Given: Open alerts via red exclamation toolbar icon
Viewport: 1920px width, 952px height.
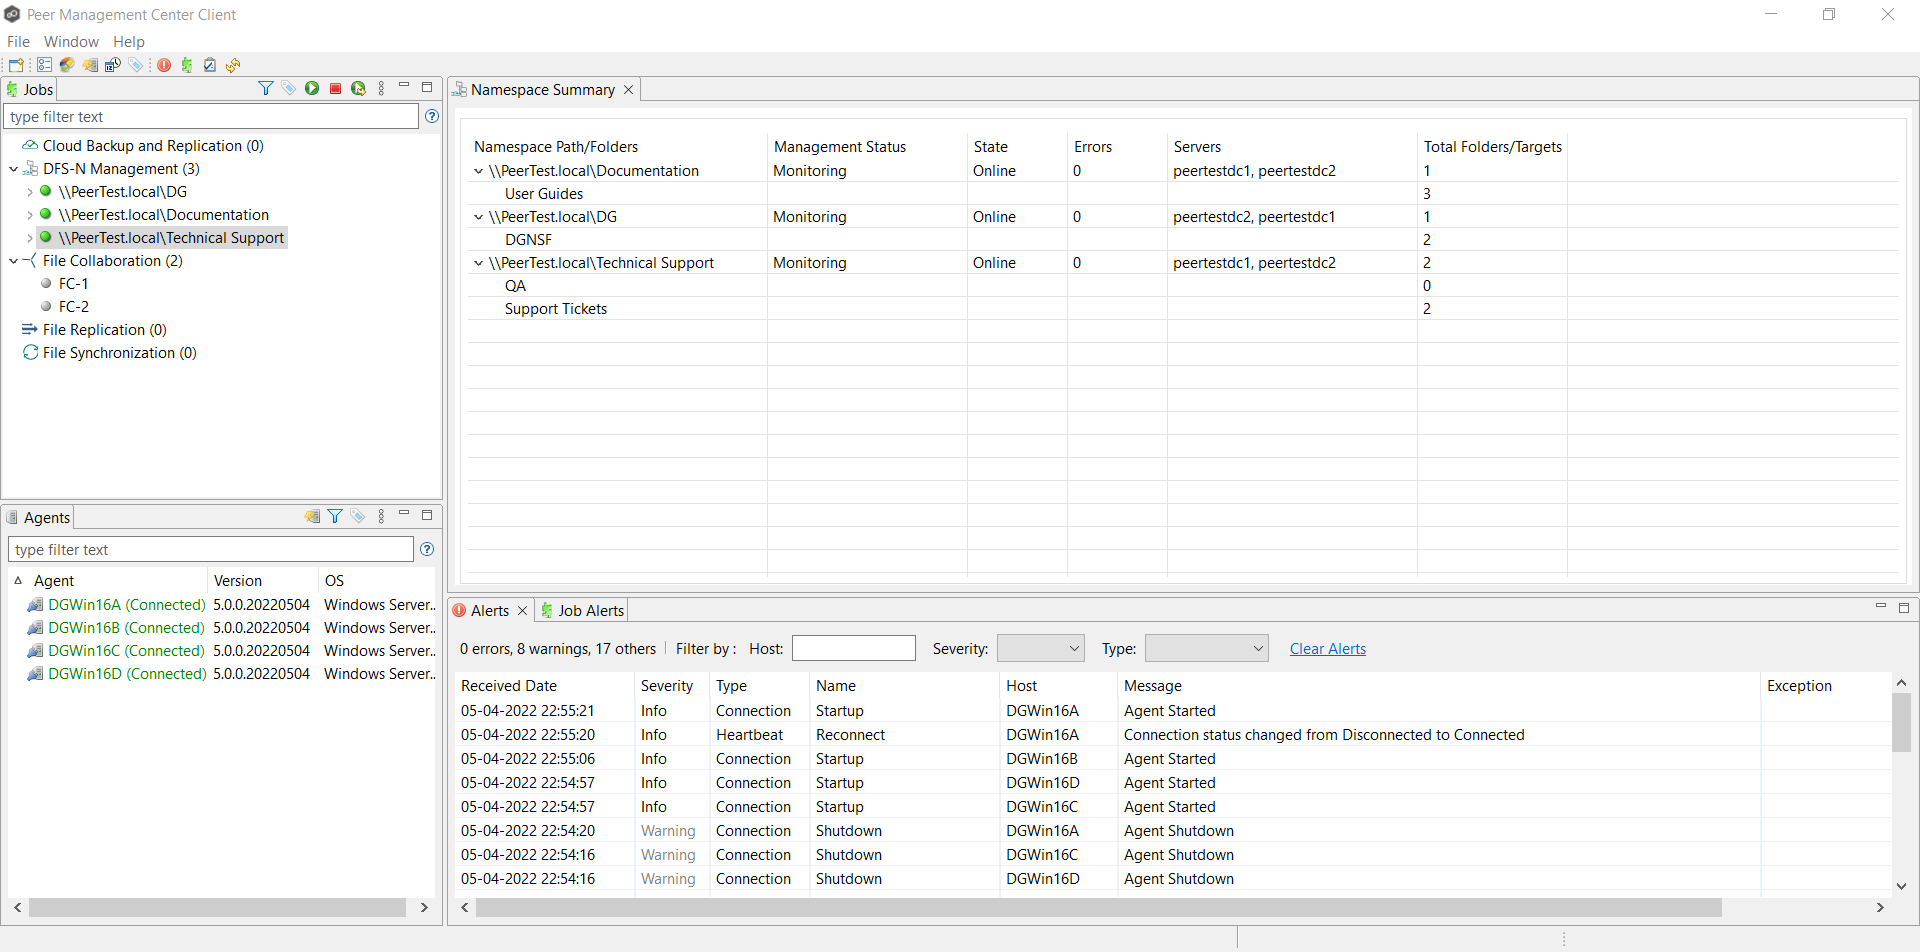Looking at the screenshot, I should (x=164, y=65).
